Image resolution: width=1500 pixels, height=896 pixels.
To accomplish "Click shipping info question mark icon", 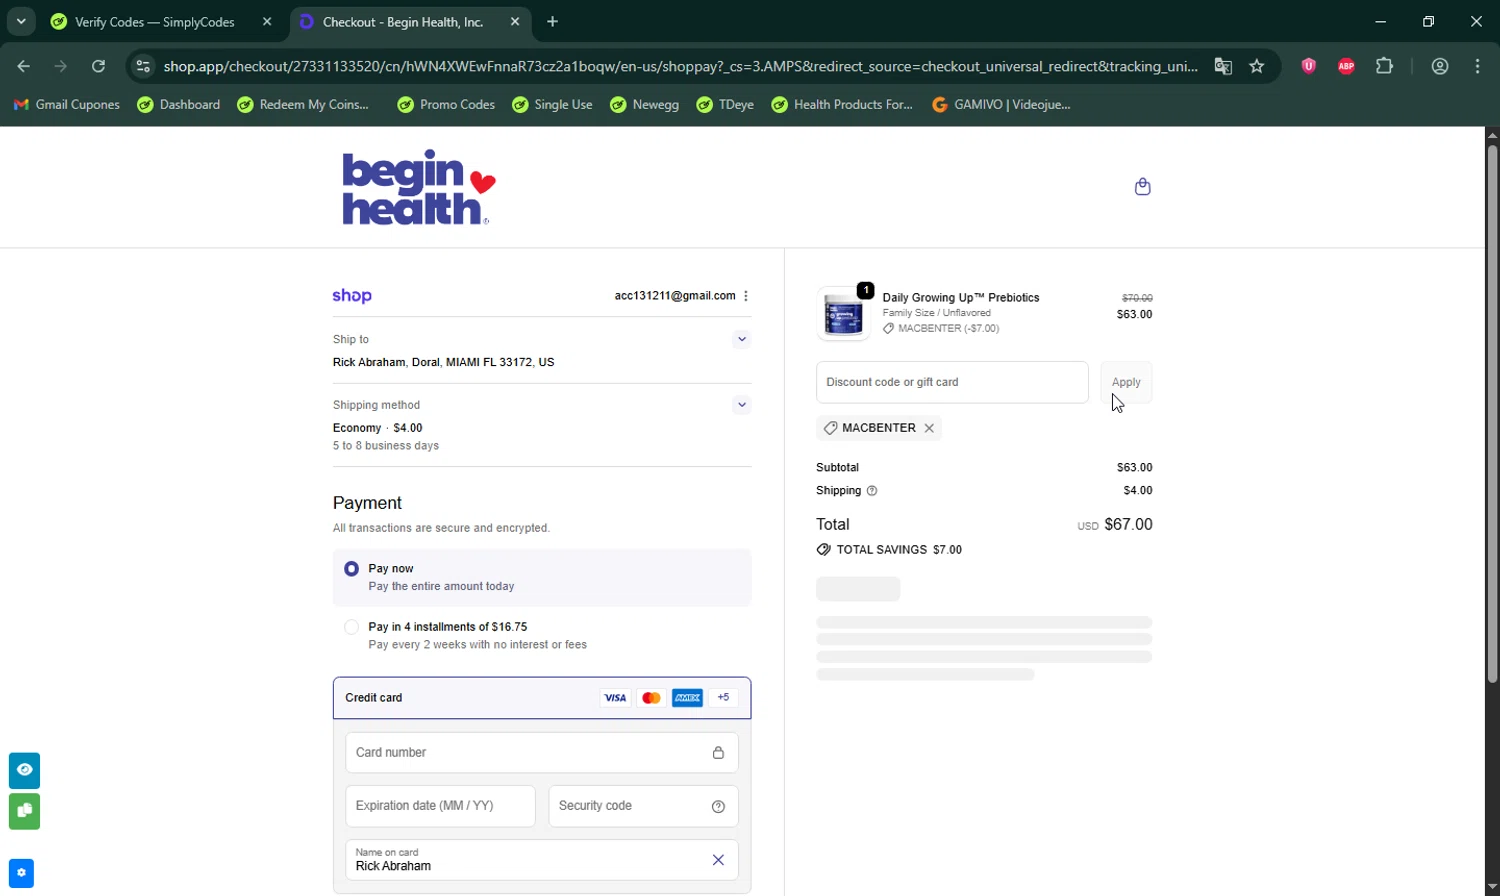I will [872, 491].
